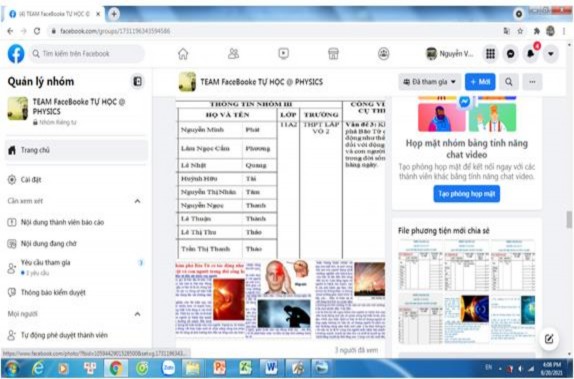Open Nội dung đang chờ
This screenshot has height=379, width=574.
(x=77, y=244)
